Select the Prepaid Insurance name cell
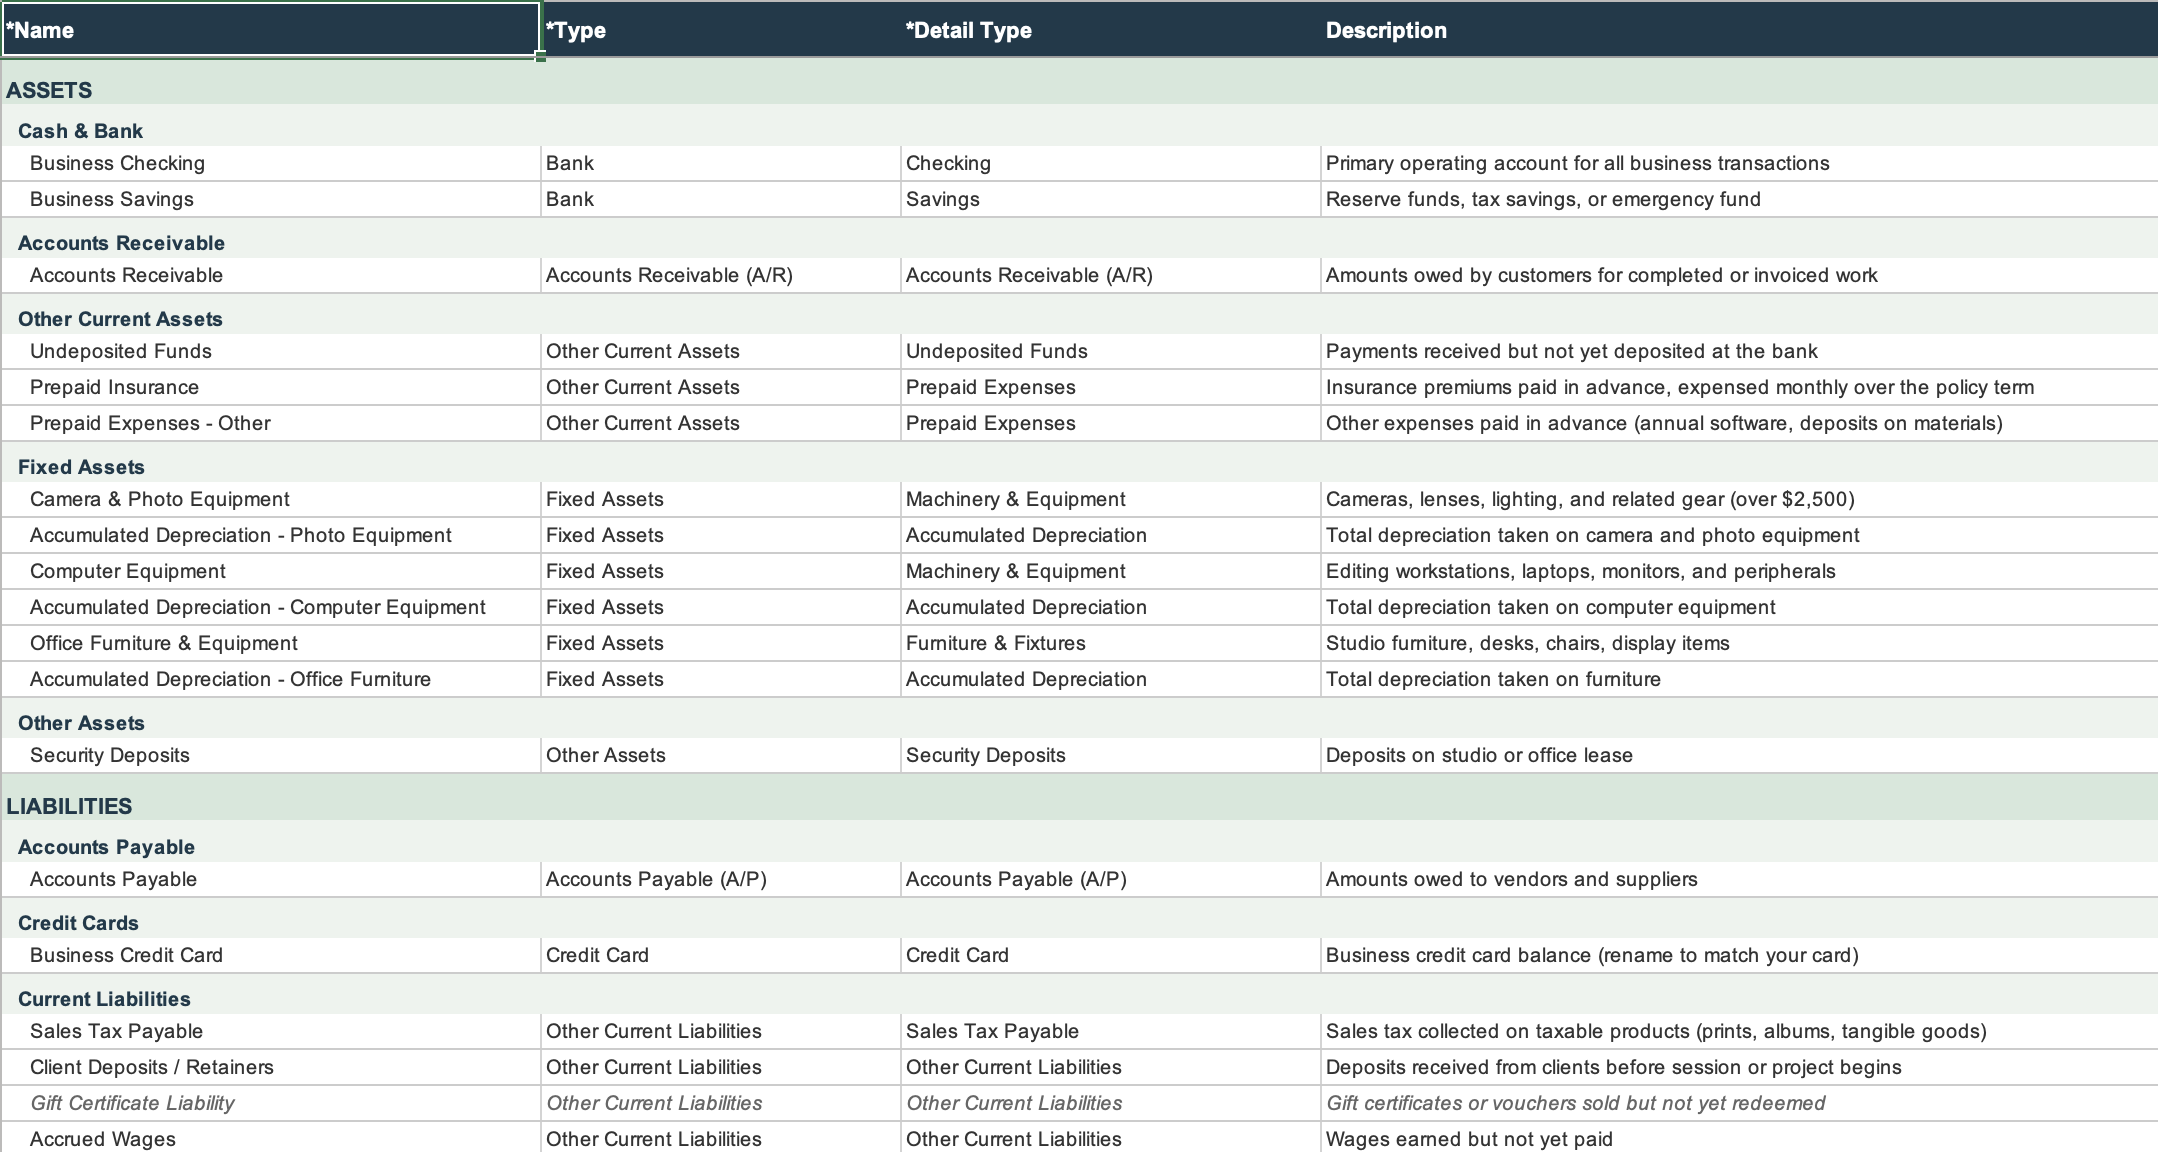 pyautogui.click(x=271, y=387)
